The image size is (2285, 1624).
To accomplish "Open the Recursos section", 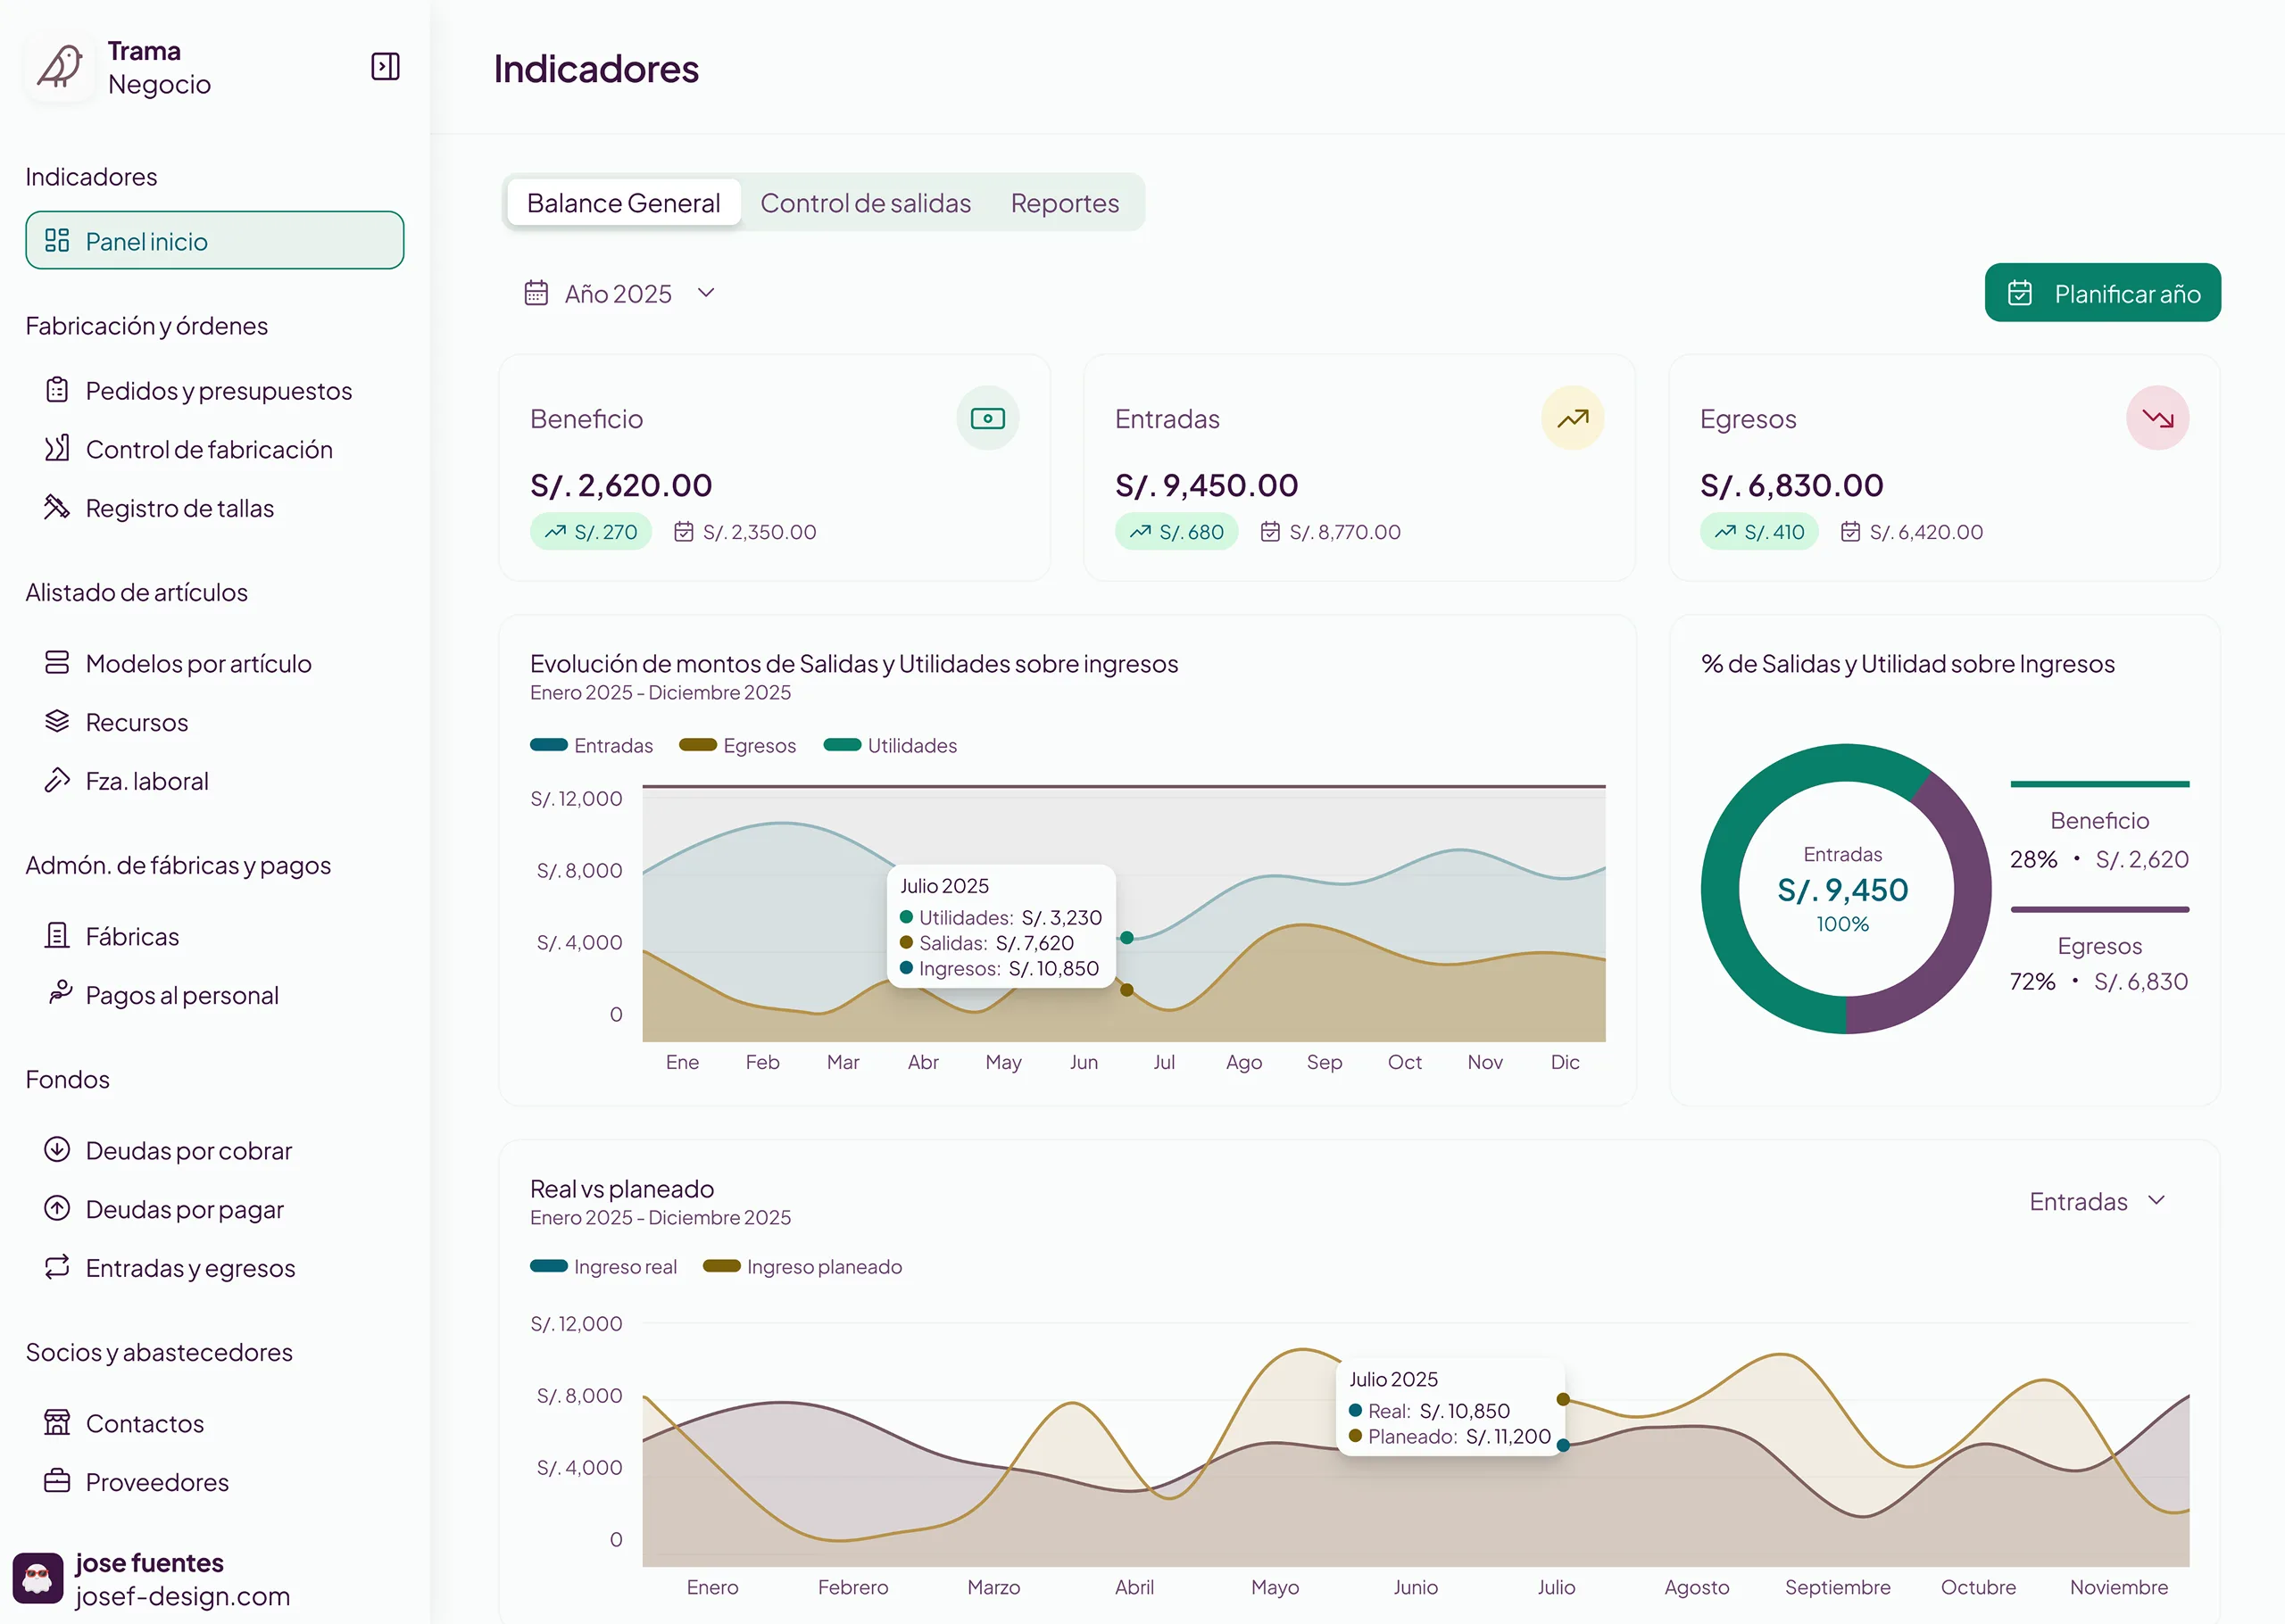I will (x=116, y=722).
